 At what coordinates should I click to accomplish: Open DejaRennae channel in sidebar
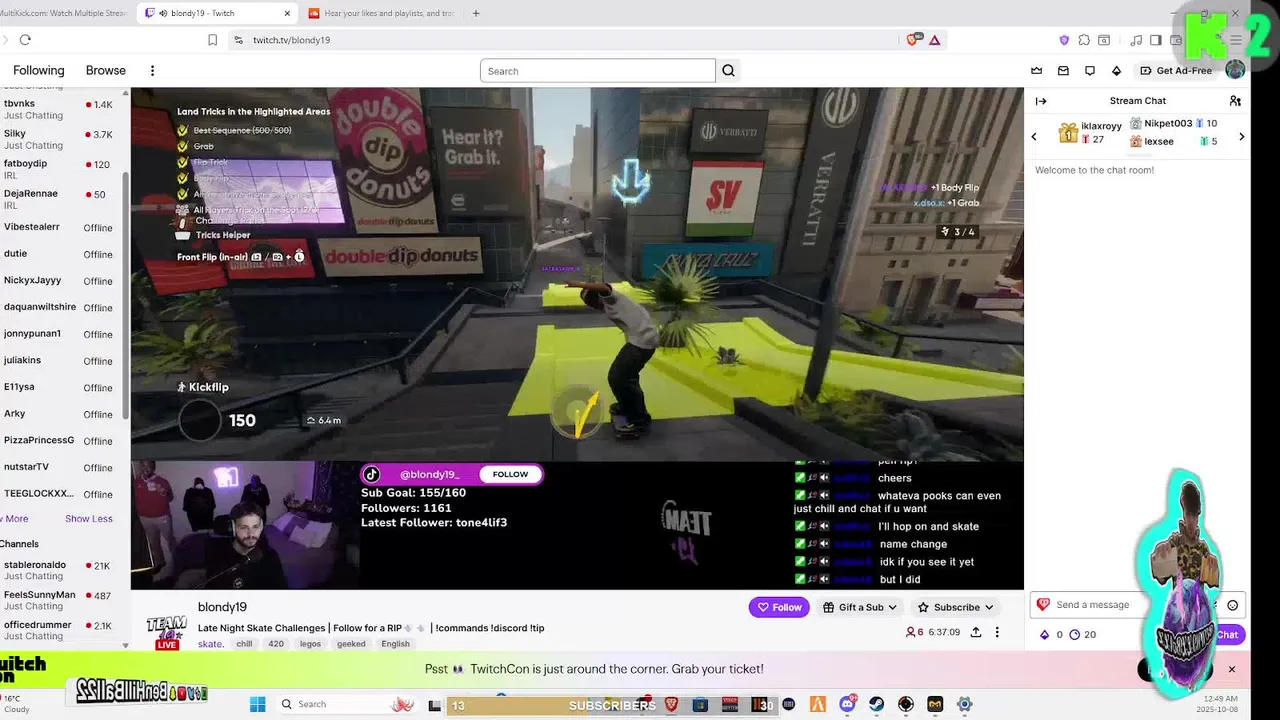tap(60, 199)
